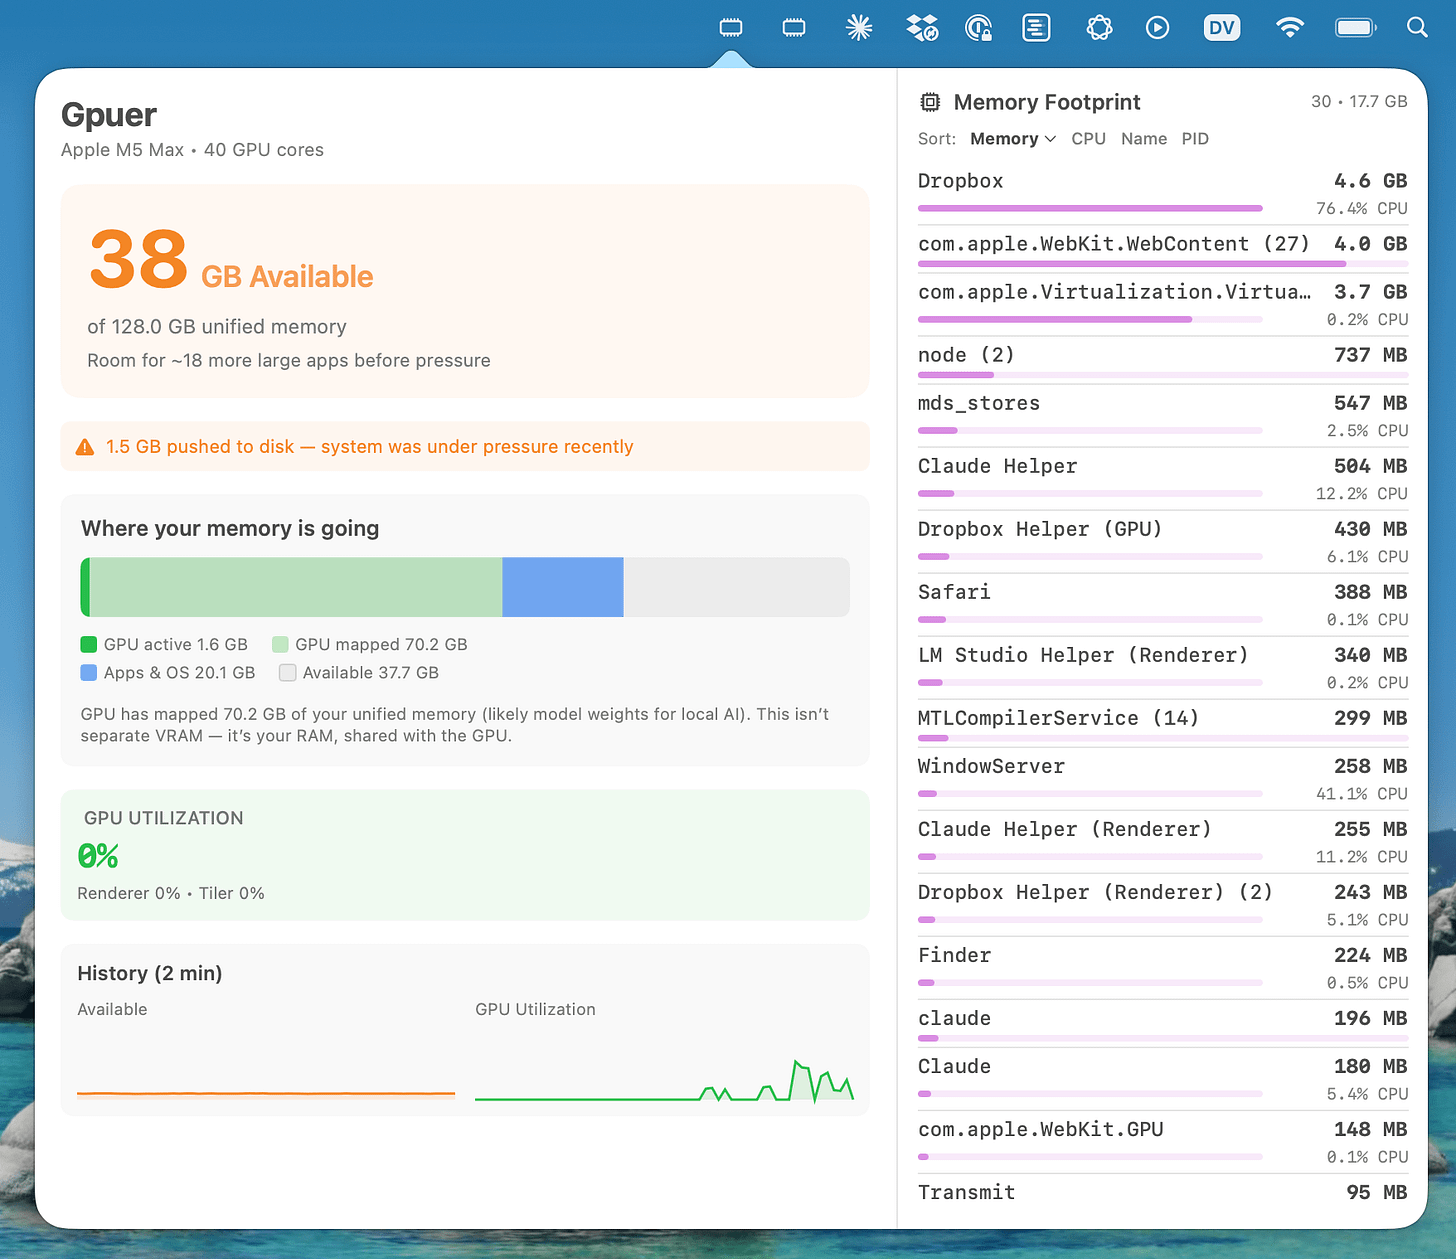Image resolution: width=1456 pixels, height=1259 pixels.
Task: Click WindowServer's memory usage bar
Action: click(x=1090, y=793)
